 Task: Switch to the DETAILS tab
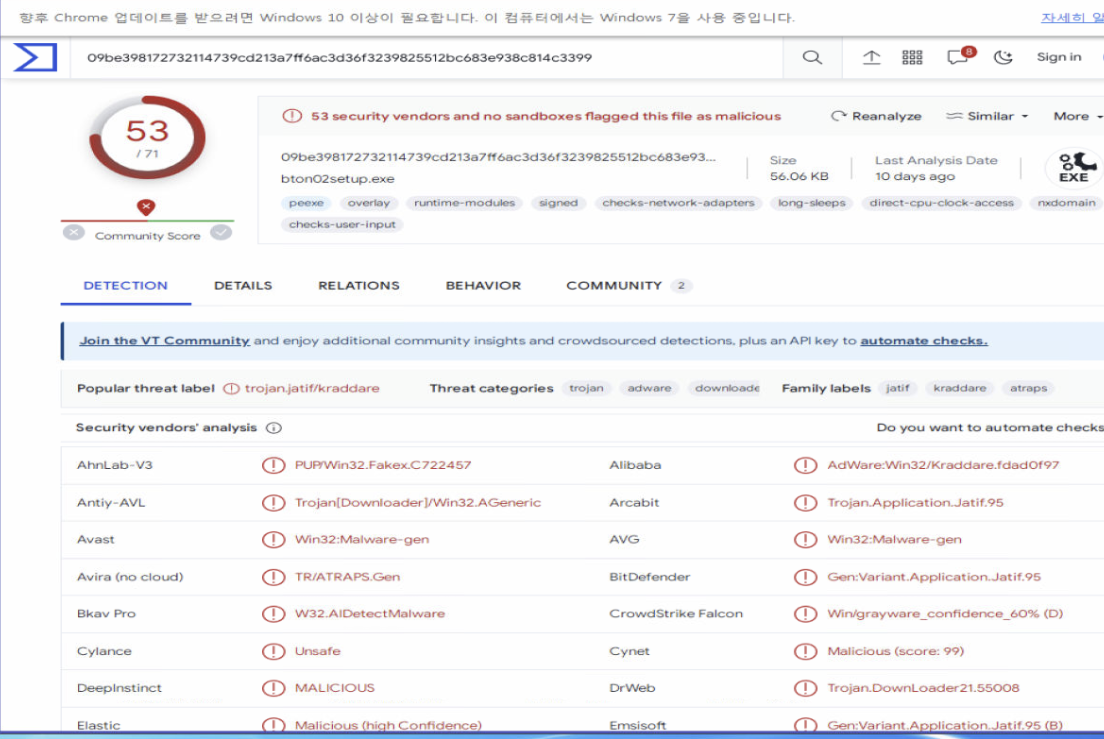(x=243, y=286)
